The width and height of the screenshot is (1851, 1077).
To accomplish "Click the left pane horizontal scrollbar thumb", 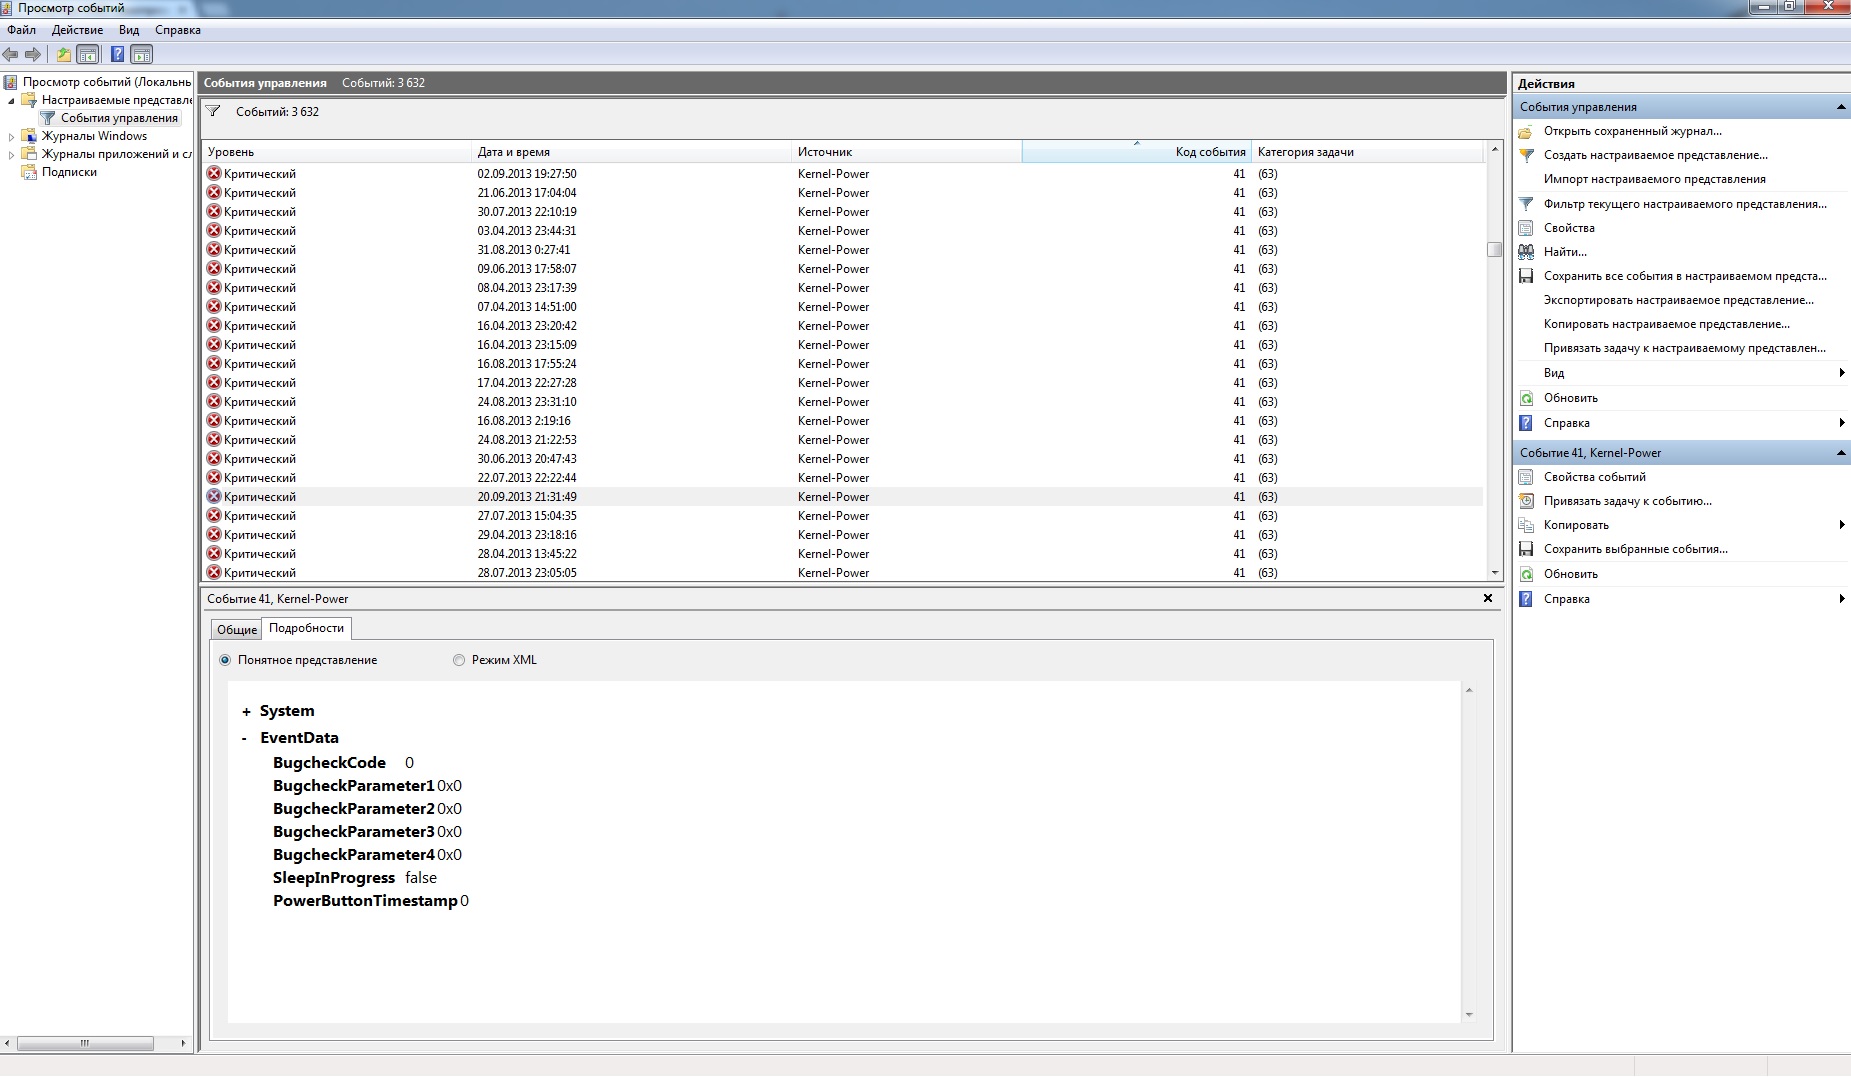I will point(85,1043).
